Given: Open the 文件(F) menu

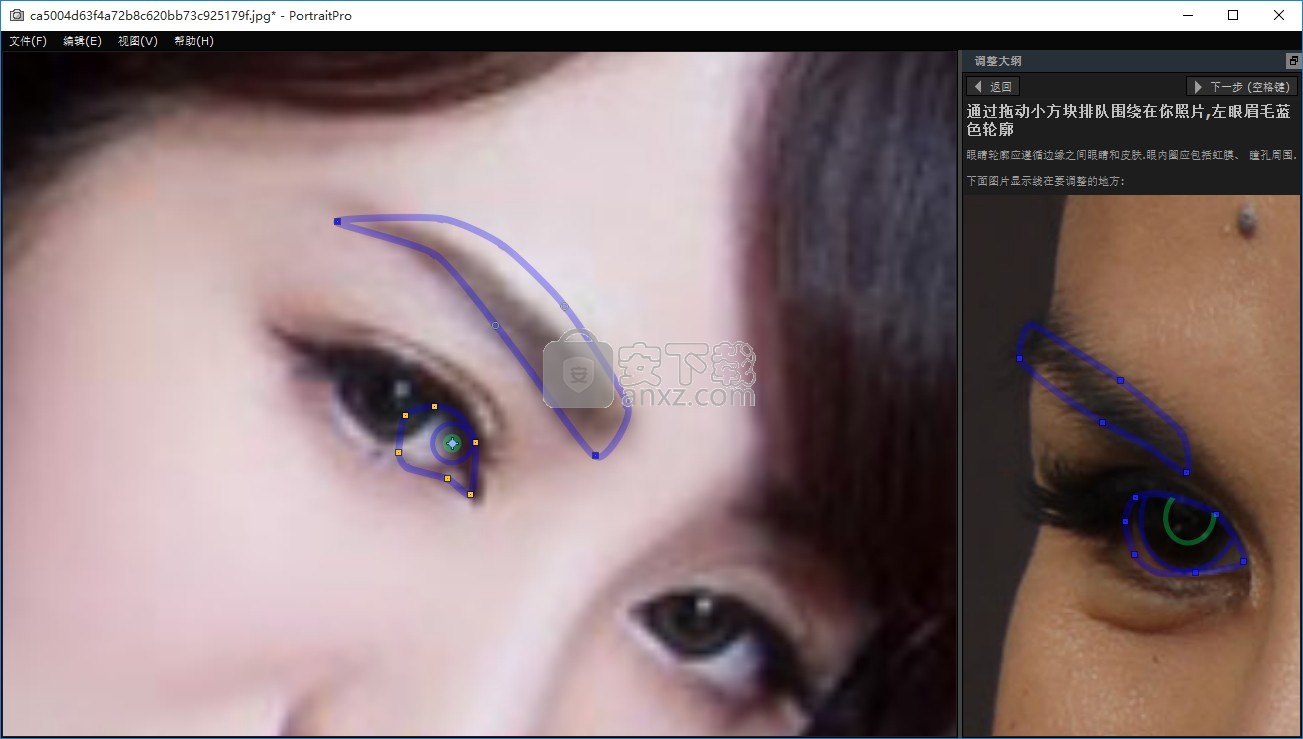Looking at the screenshot, I should [x=28, y=41].
